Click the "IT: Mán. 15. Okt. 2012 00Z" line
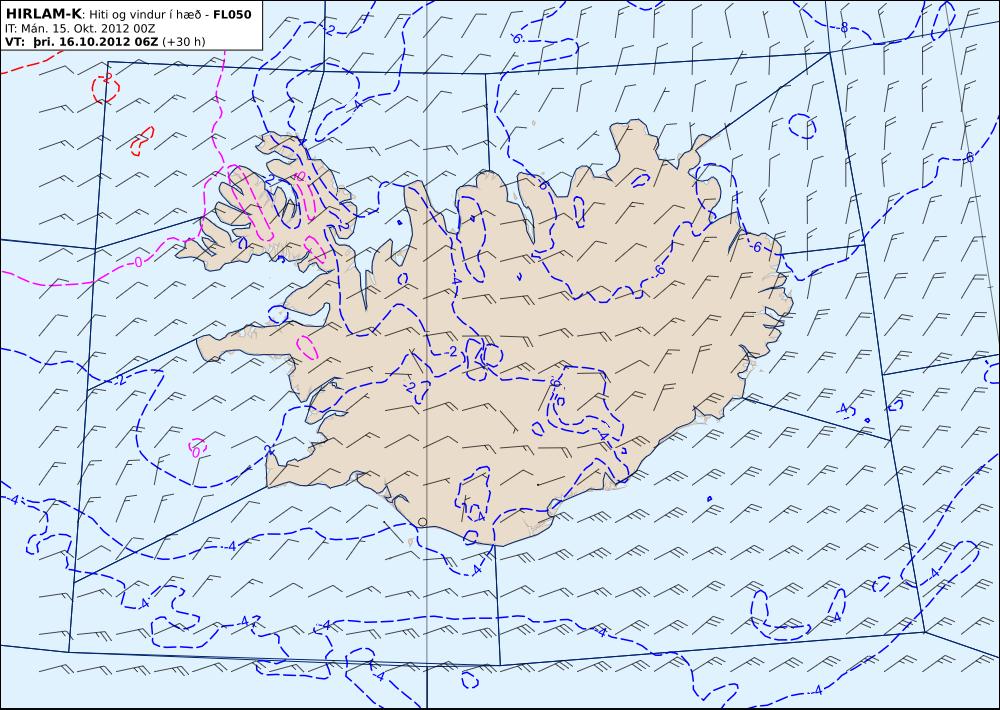The width and height of the screenshot is (1000, 710). tap(80, 29)
